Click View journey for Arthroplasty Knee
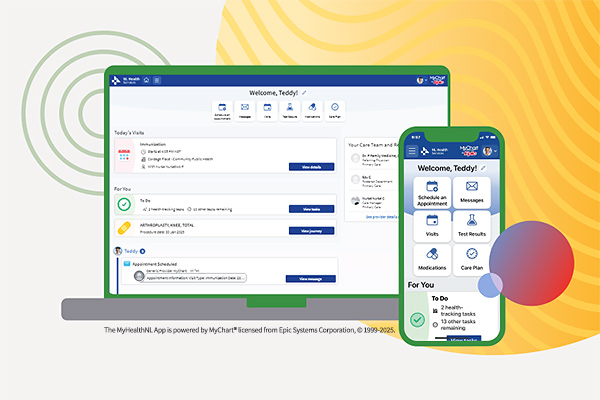Image resolution: width=600 pixels, height=400 pixels. [x=310, y=230]
